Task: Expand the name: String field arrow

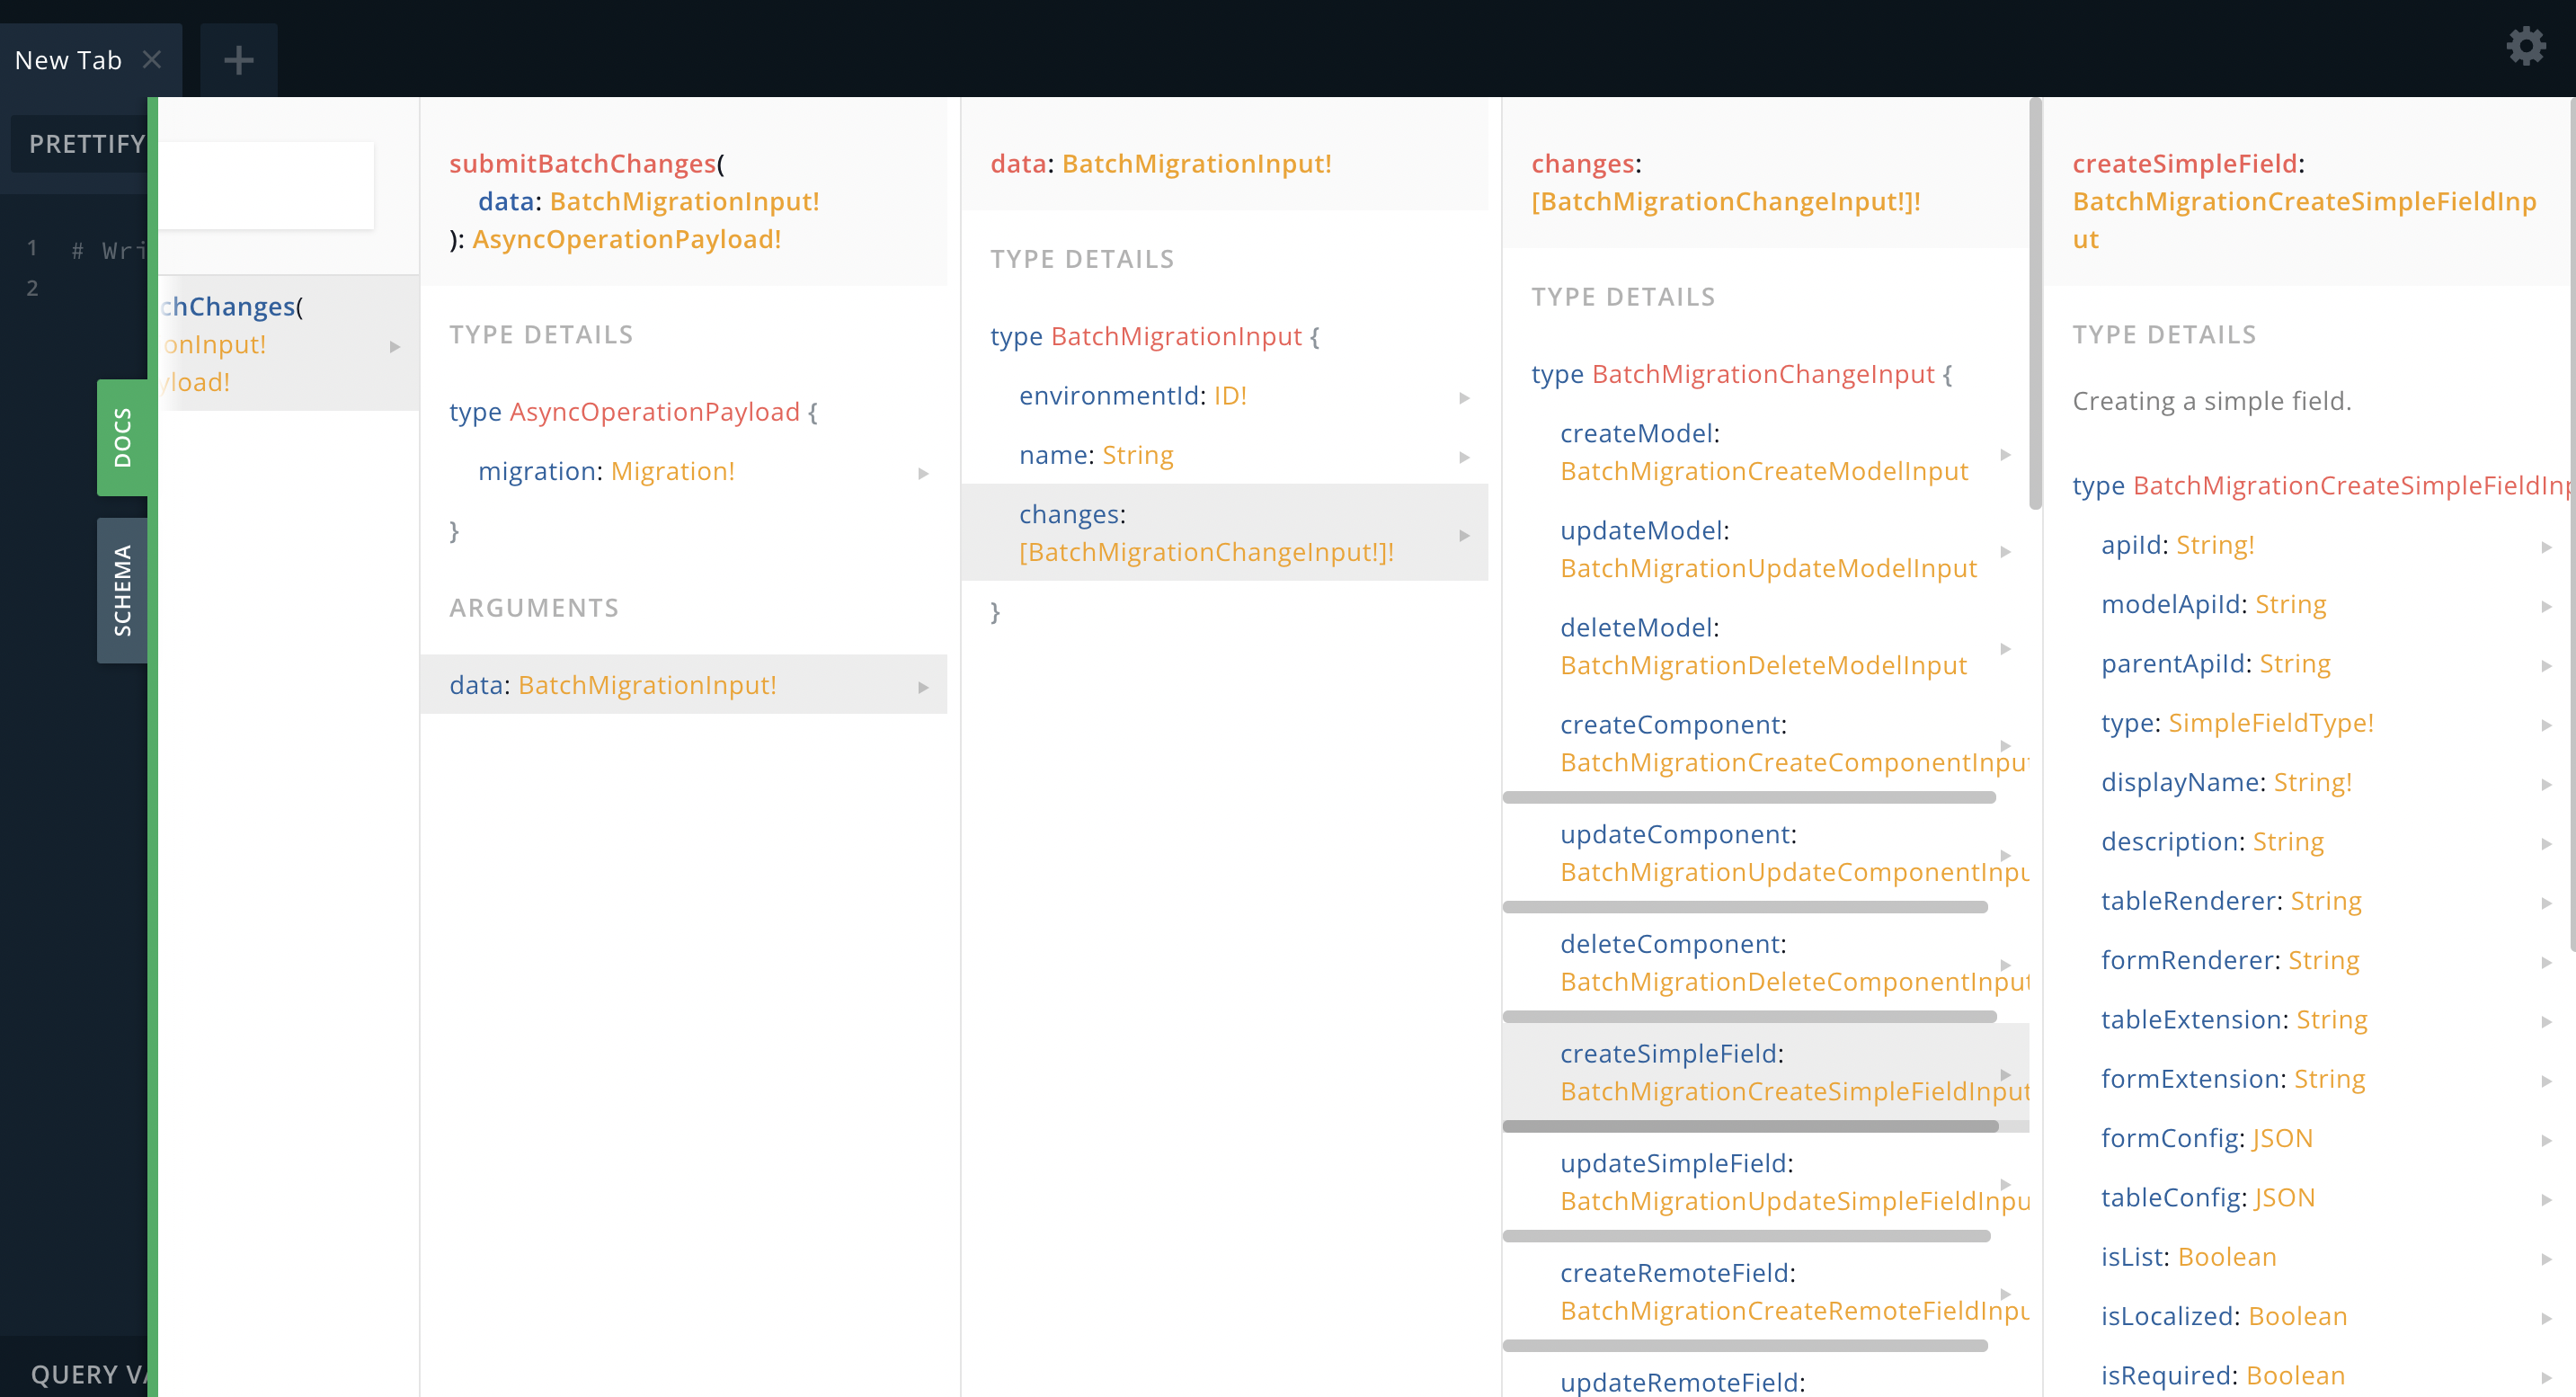Action: (1464, 457)
